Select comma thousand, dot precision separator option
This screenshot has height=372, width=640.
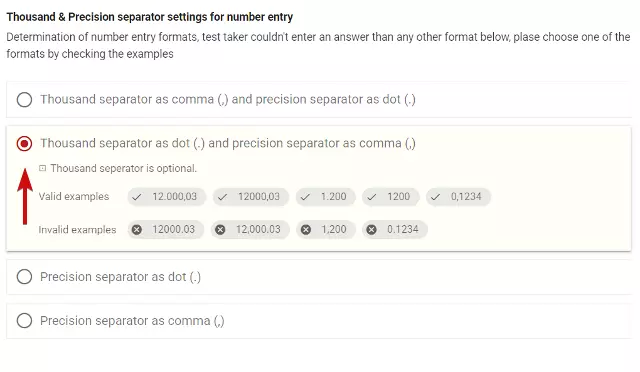click(x=24, y=100)
